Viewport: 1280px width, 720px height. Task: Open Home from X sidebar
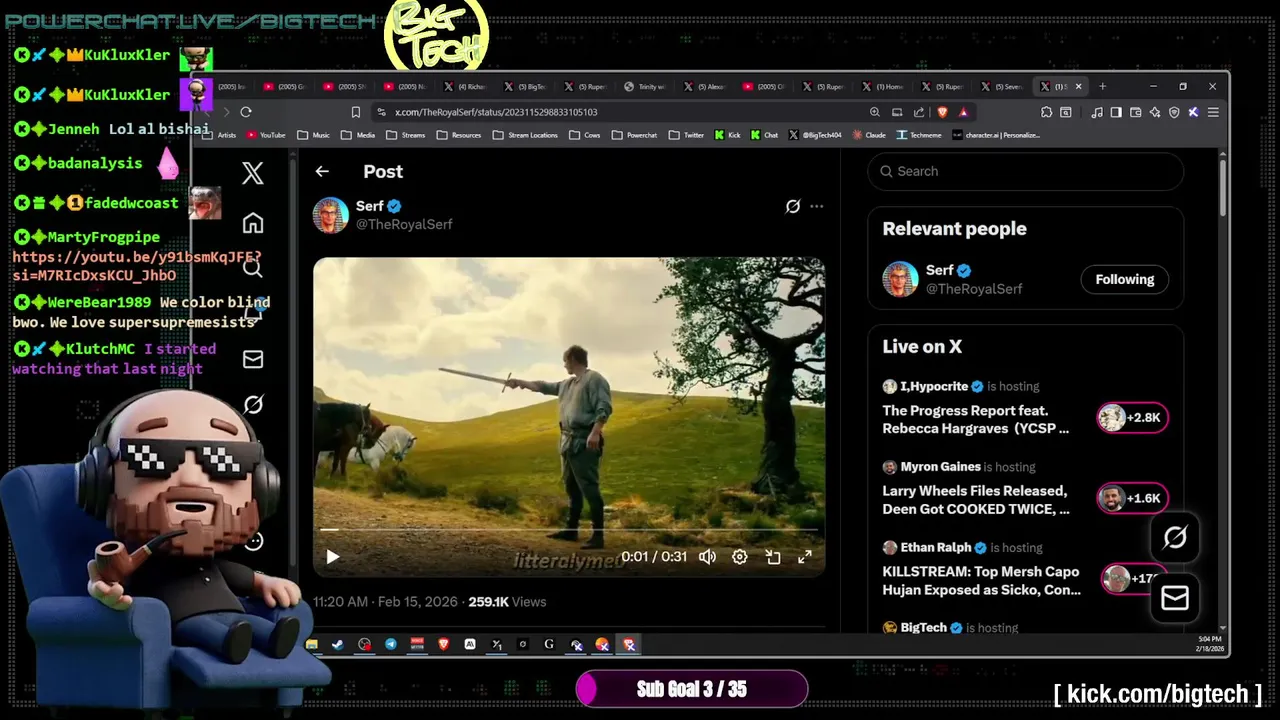(x=253, y=223)
